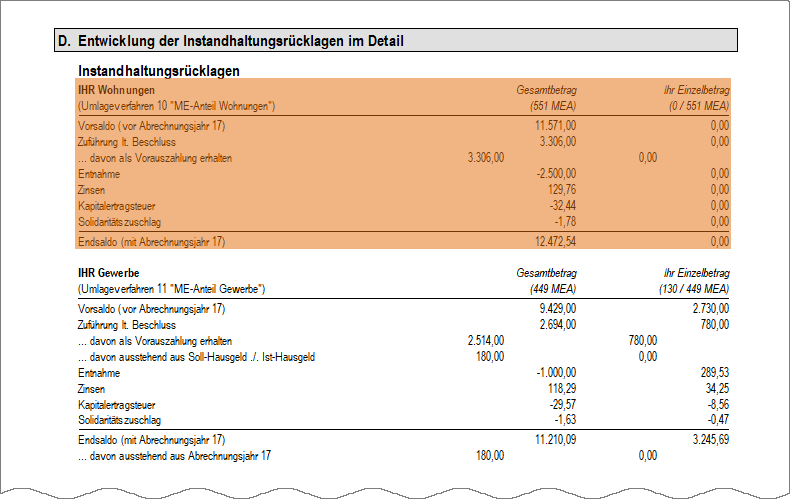Click the IHR Wohnungen heading
The width and height of the screenshot is (790, 500).
[x=116, y=90]
